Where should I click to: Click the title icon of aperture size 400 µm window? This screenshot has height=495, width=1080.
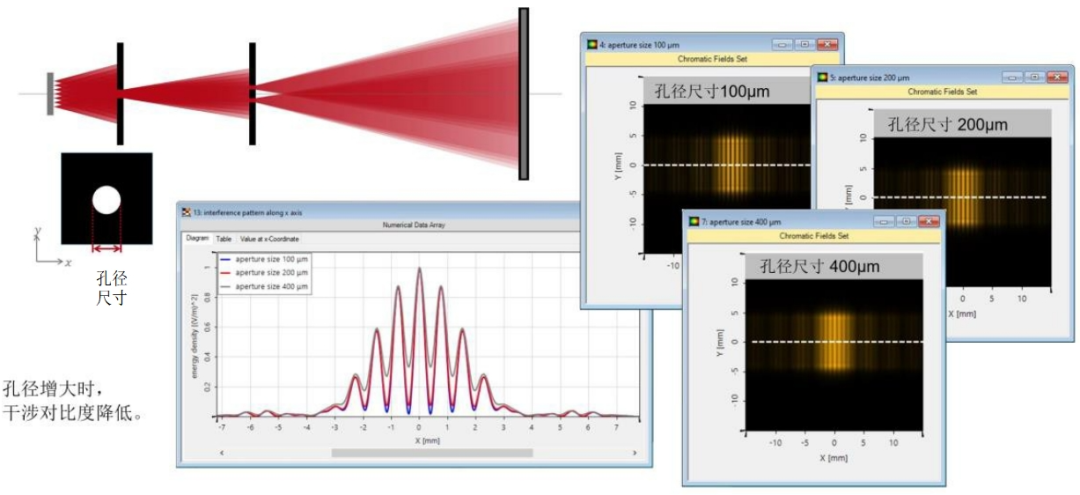click(694, 222)
